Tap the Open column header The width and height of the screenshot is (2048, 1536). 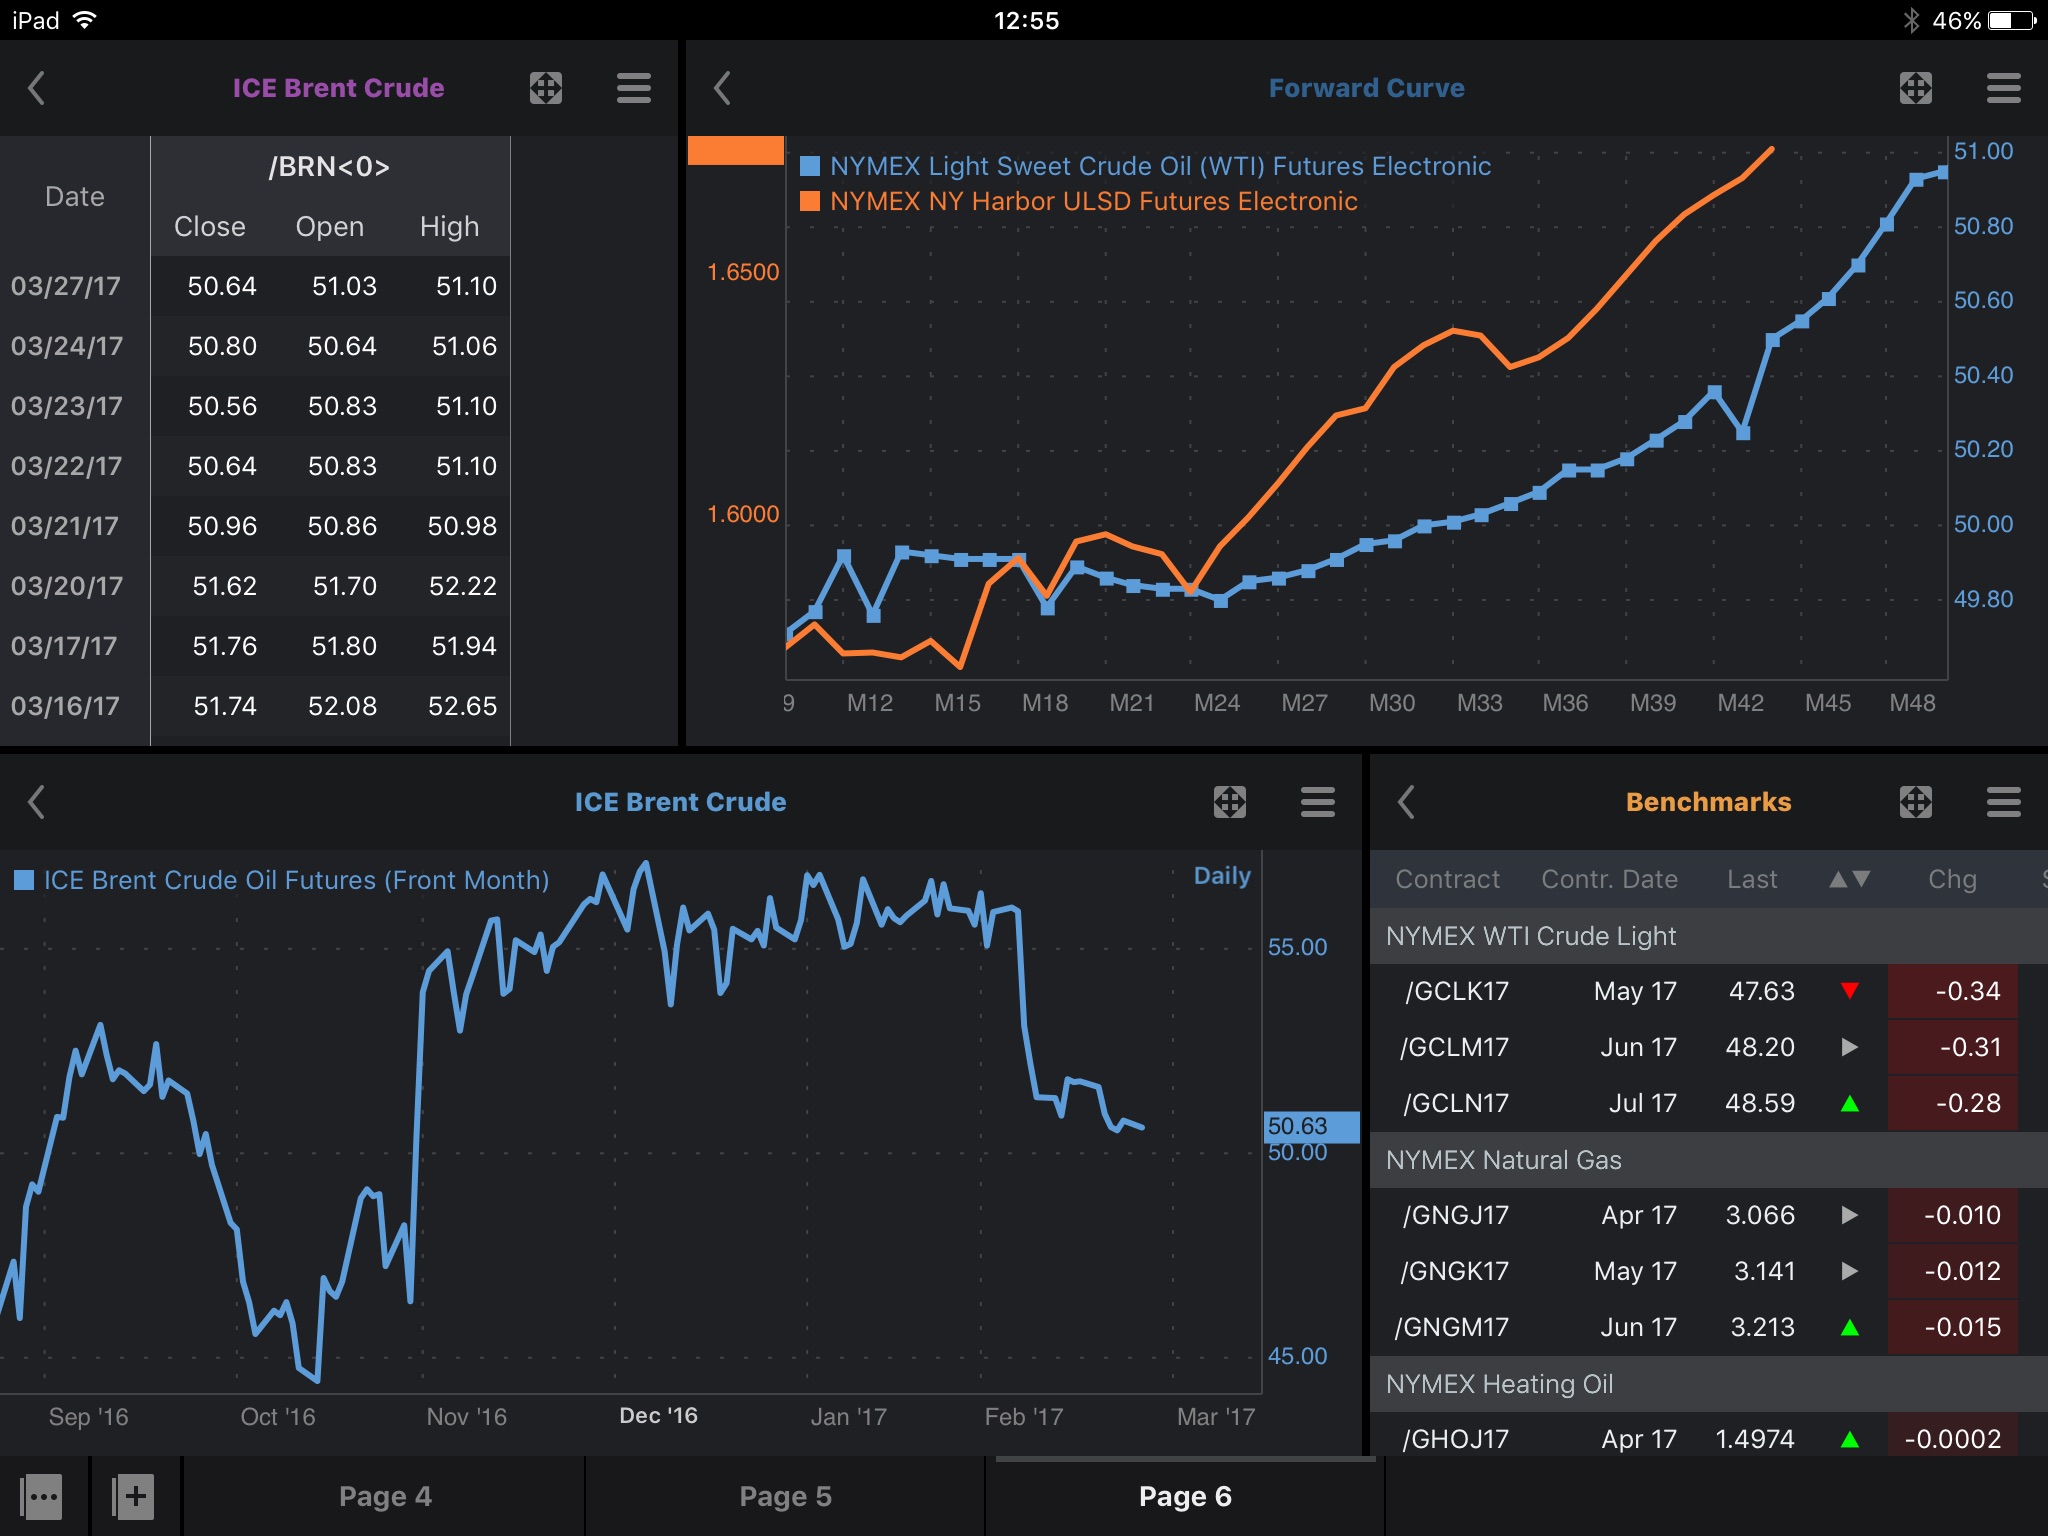click(x=330, y=227)
